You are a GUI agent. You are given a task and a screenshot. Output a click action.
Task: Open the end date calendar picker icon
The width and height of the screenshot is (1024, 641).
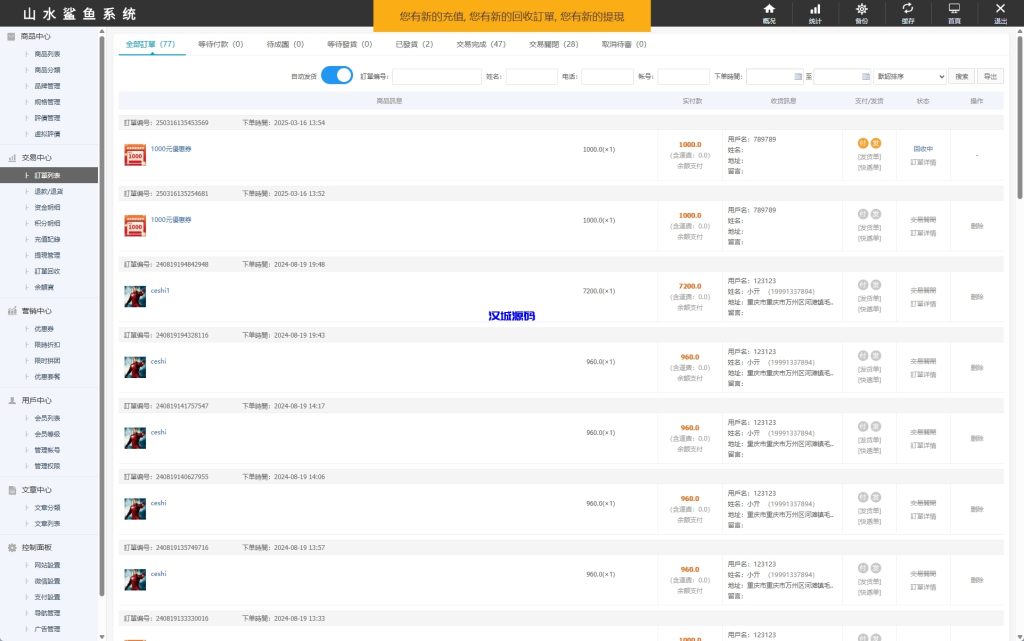pos(864,75)
